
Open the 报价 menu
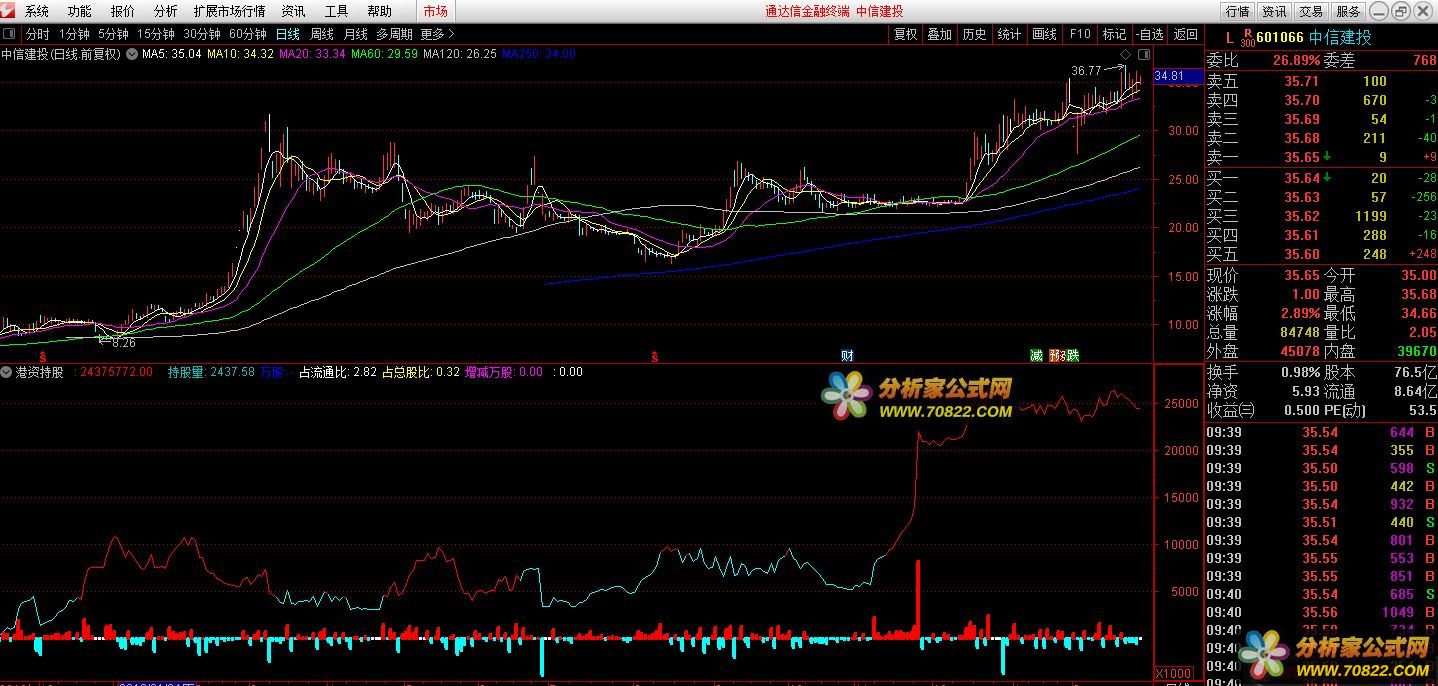123,12
